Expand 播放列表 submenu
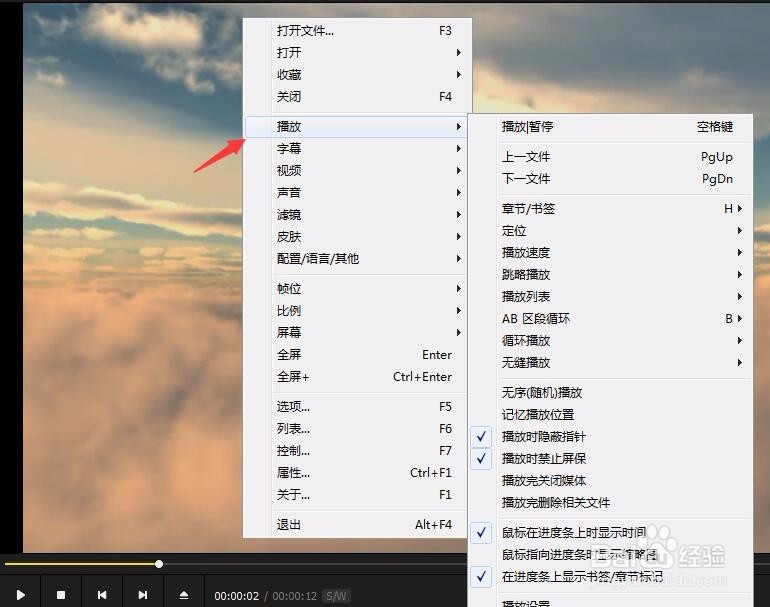Viewport: 770px width, 607px height. click(x=610, y=297)
